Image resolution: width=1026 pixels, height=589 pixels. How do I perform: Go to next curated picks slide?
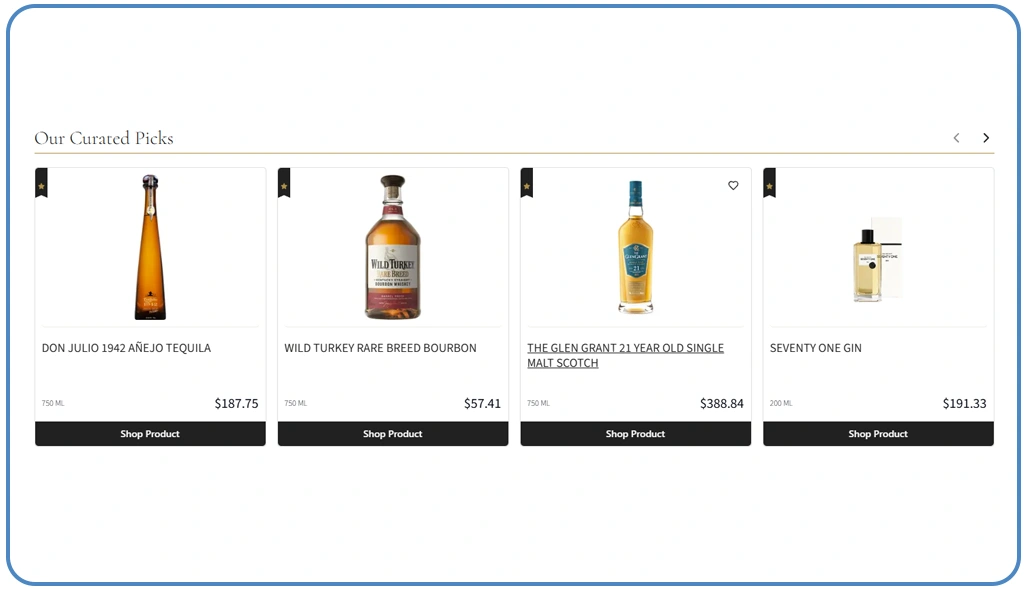[x=985, y=138]
